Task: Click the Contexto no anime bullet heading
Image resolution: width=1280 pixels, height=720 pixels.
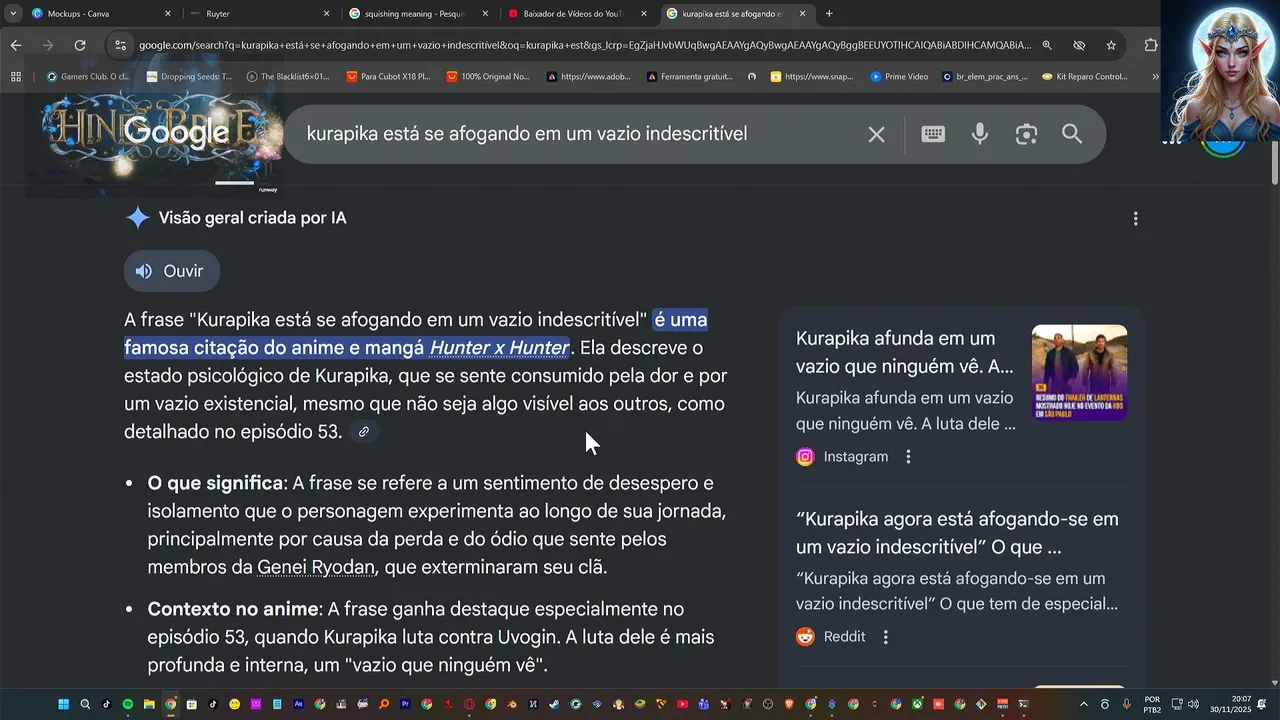Action: point(233,609)
